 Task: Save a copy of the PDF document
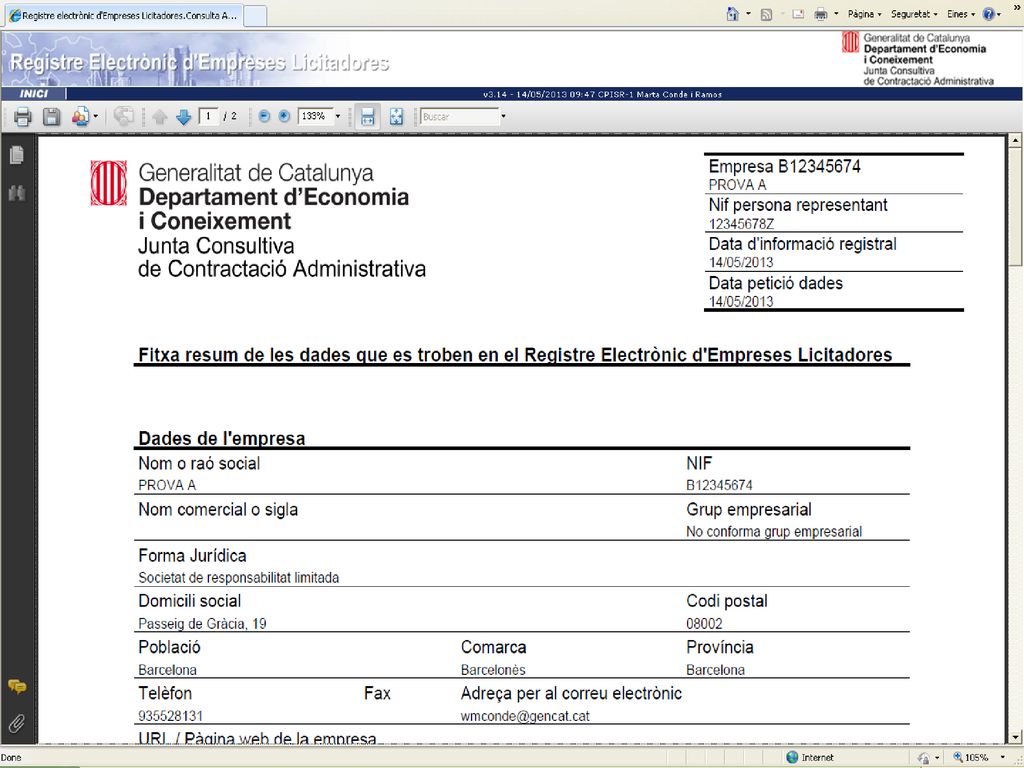click(x=52, y=117)
